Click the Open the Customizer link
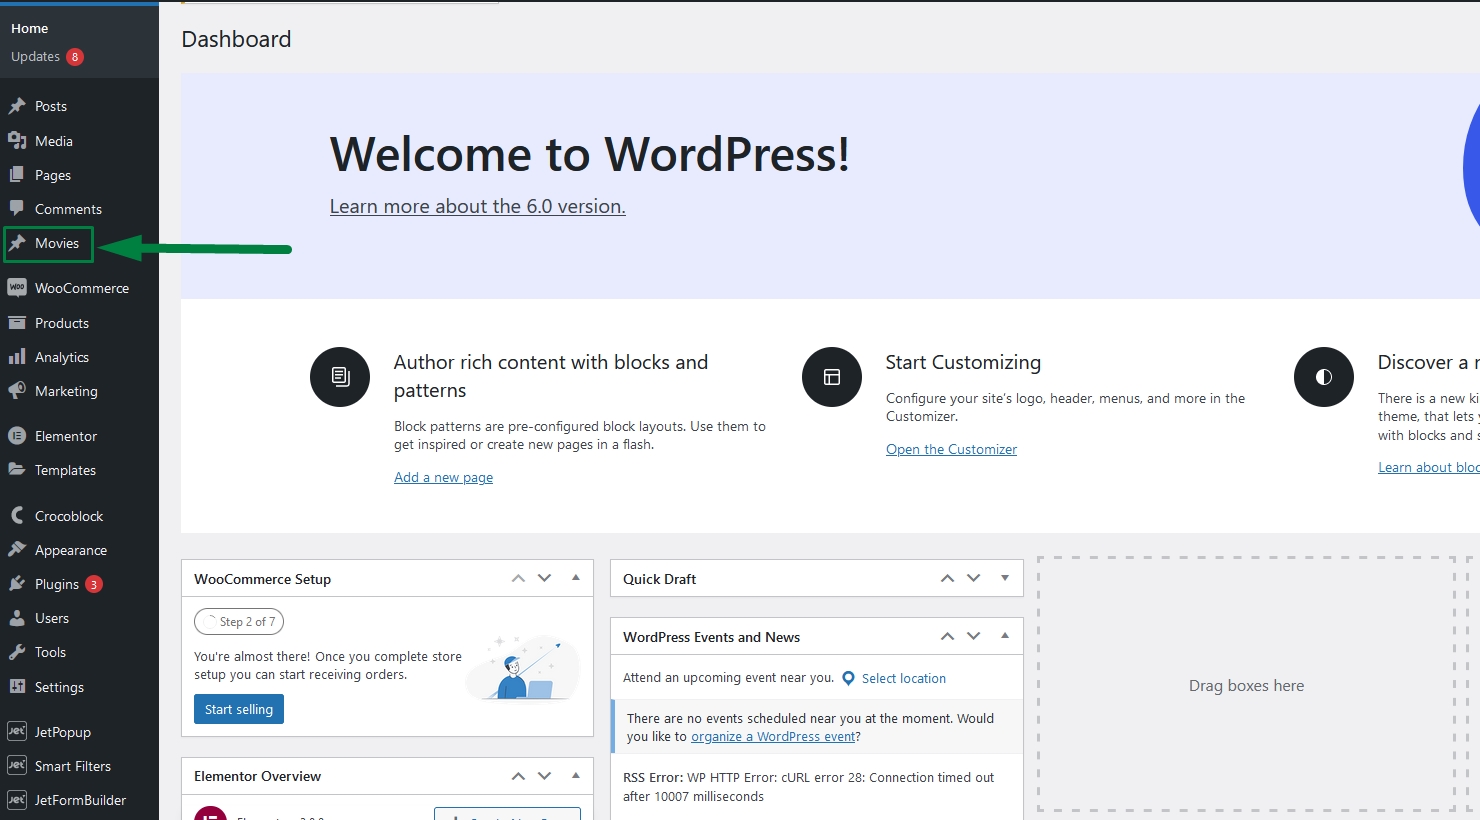 click(x=951, y=449)
